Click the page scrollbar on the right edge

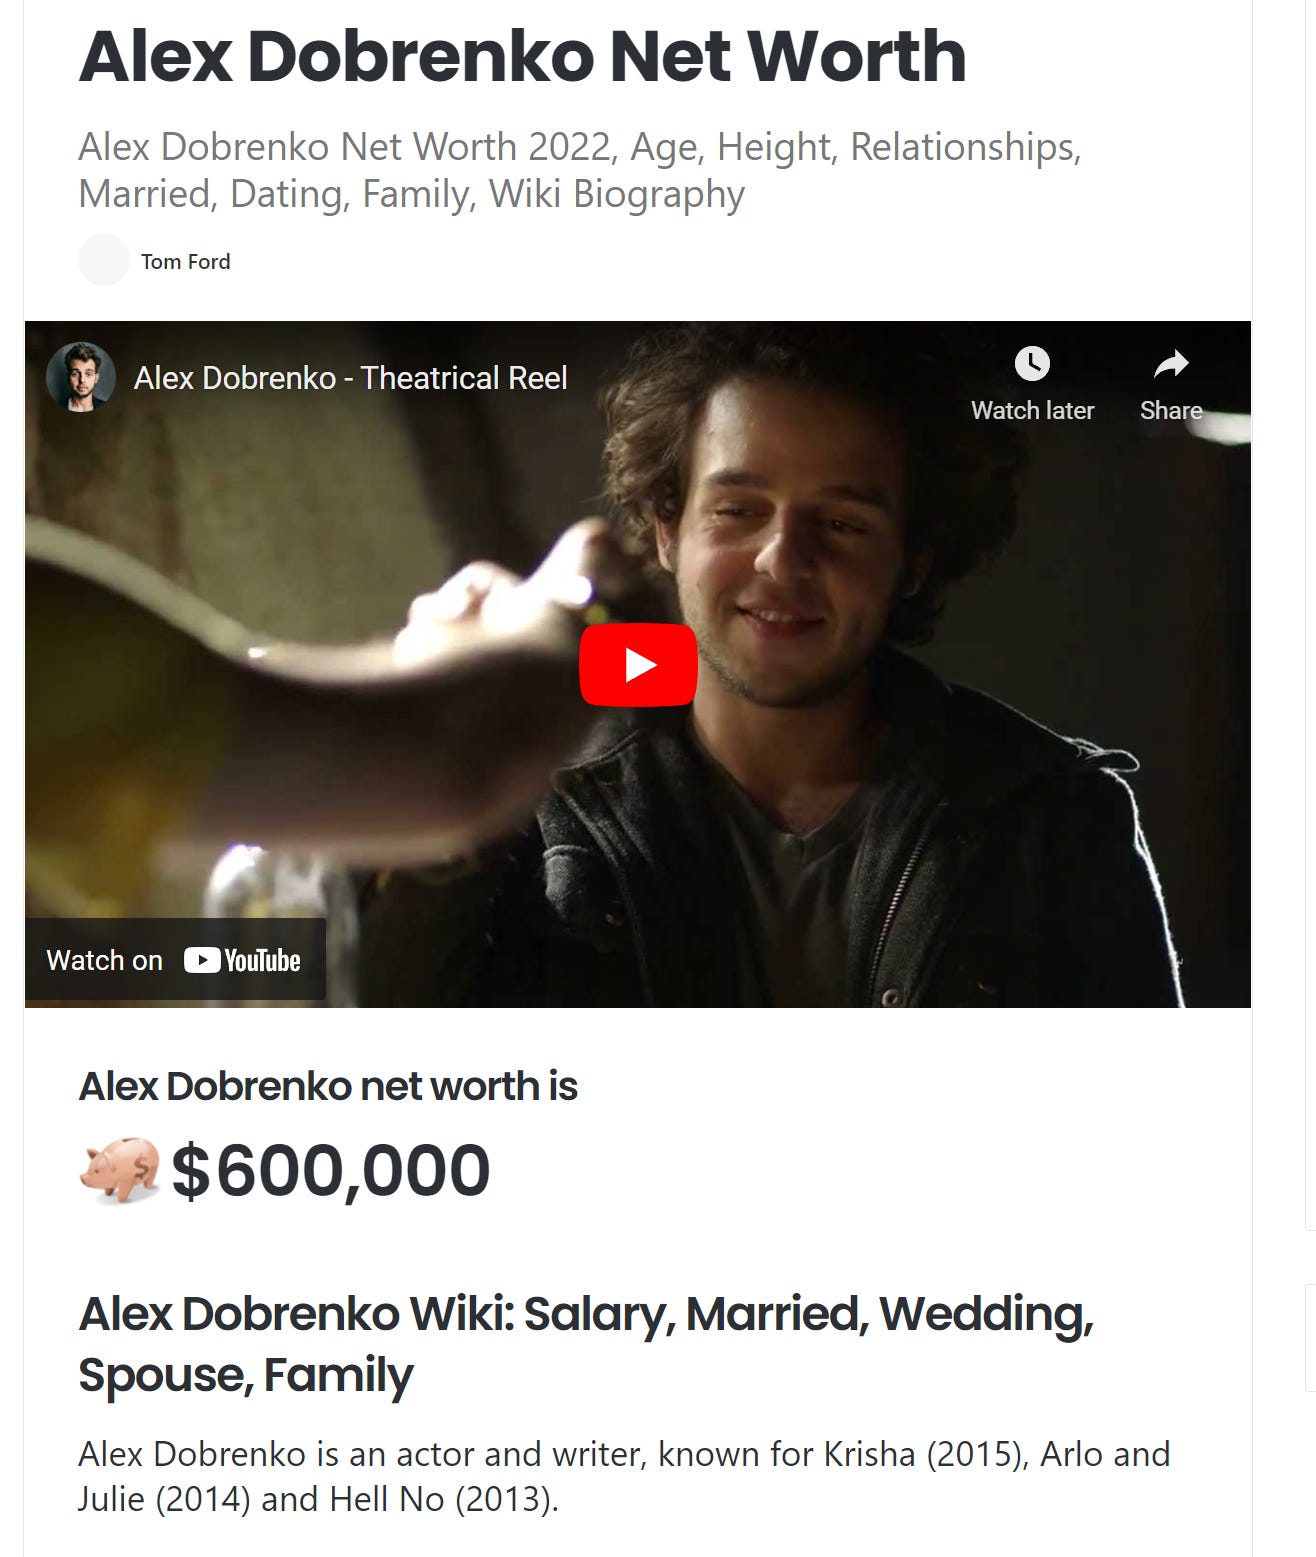click(x=1308, y=700)
